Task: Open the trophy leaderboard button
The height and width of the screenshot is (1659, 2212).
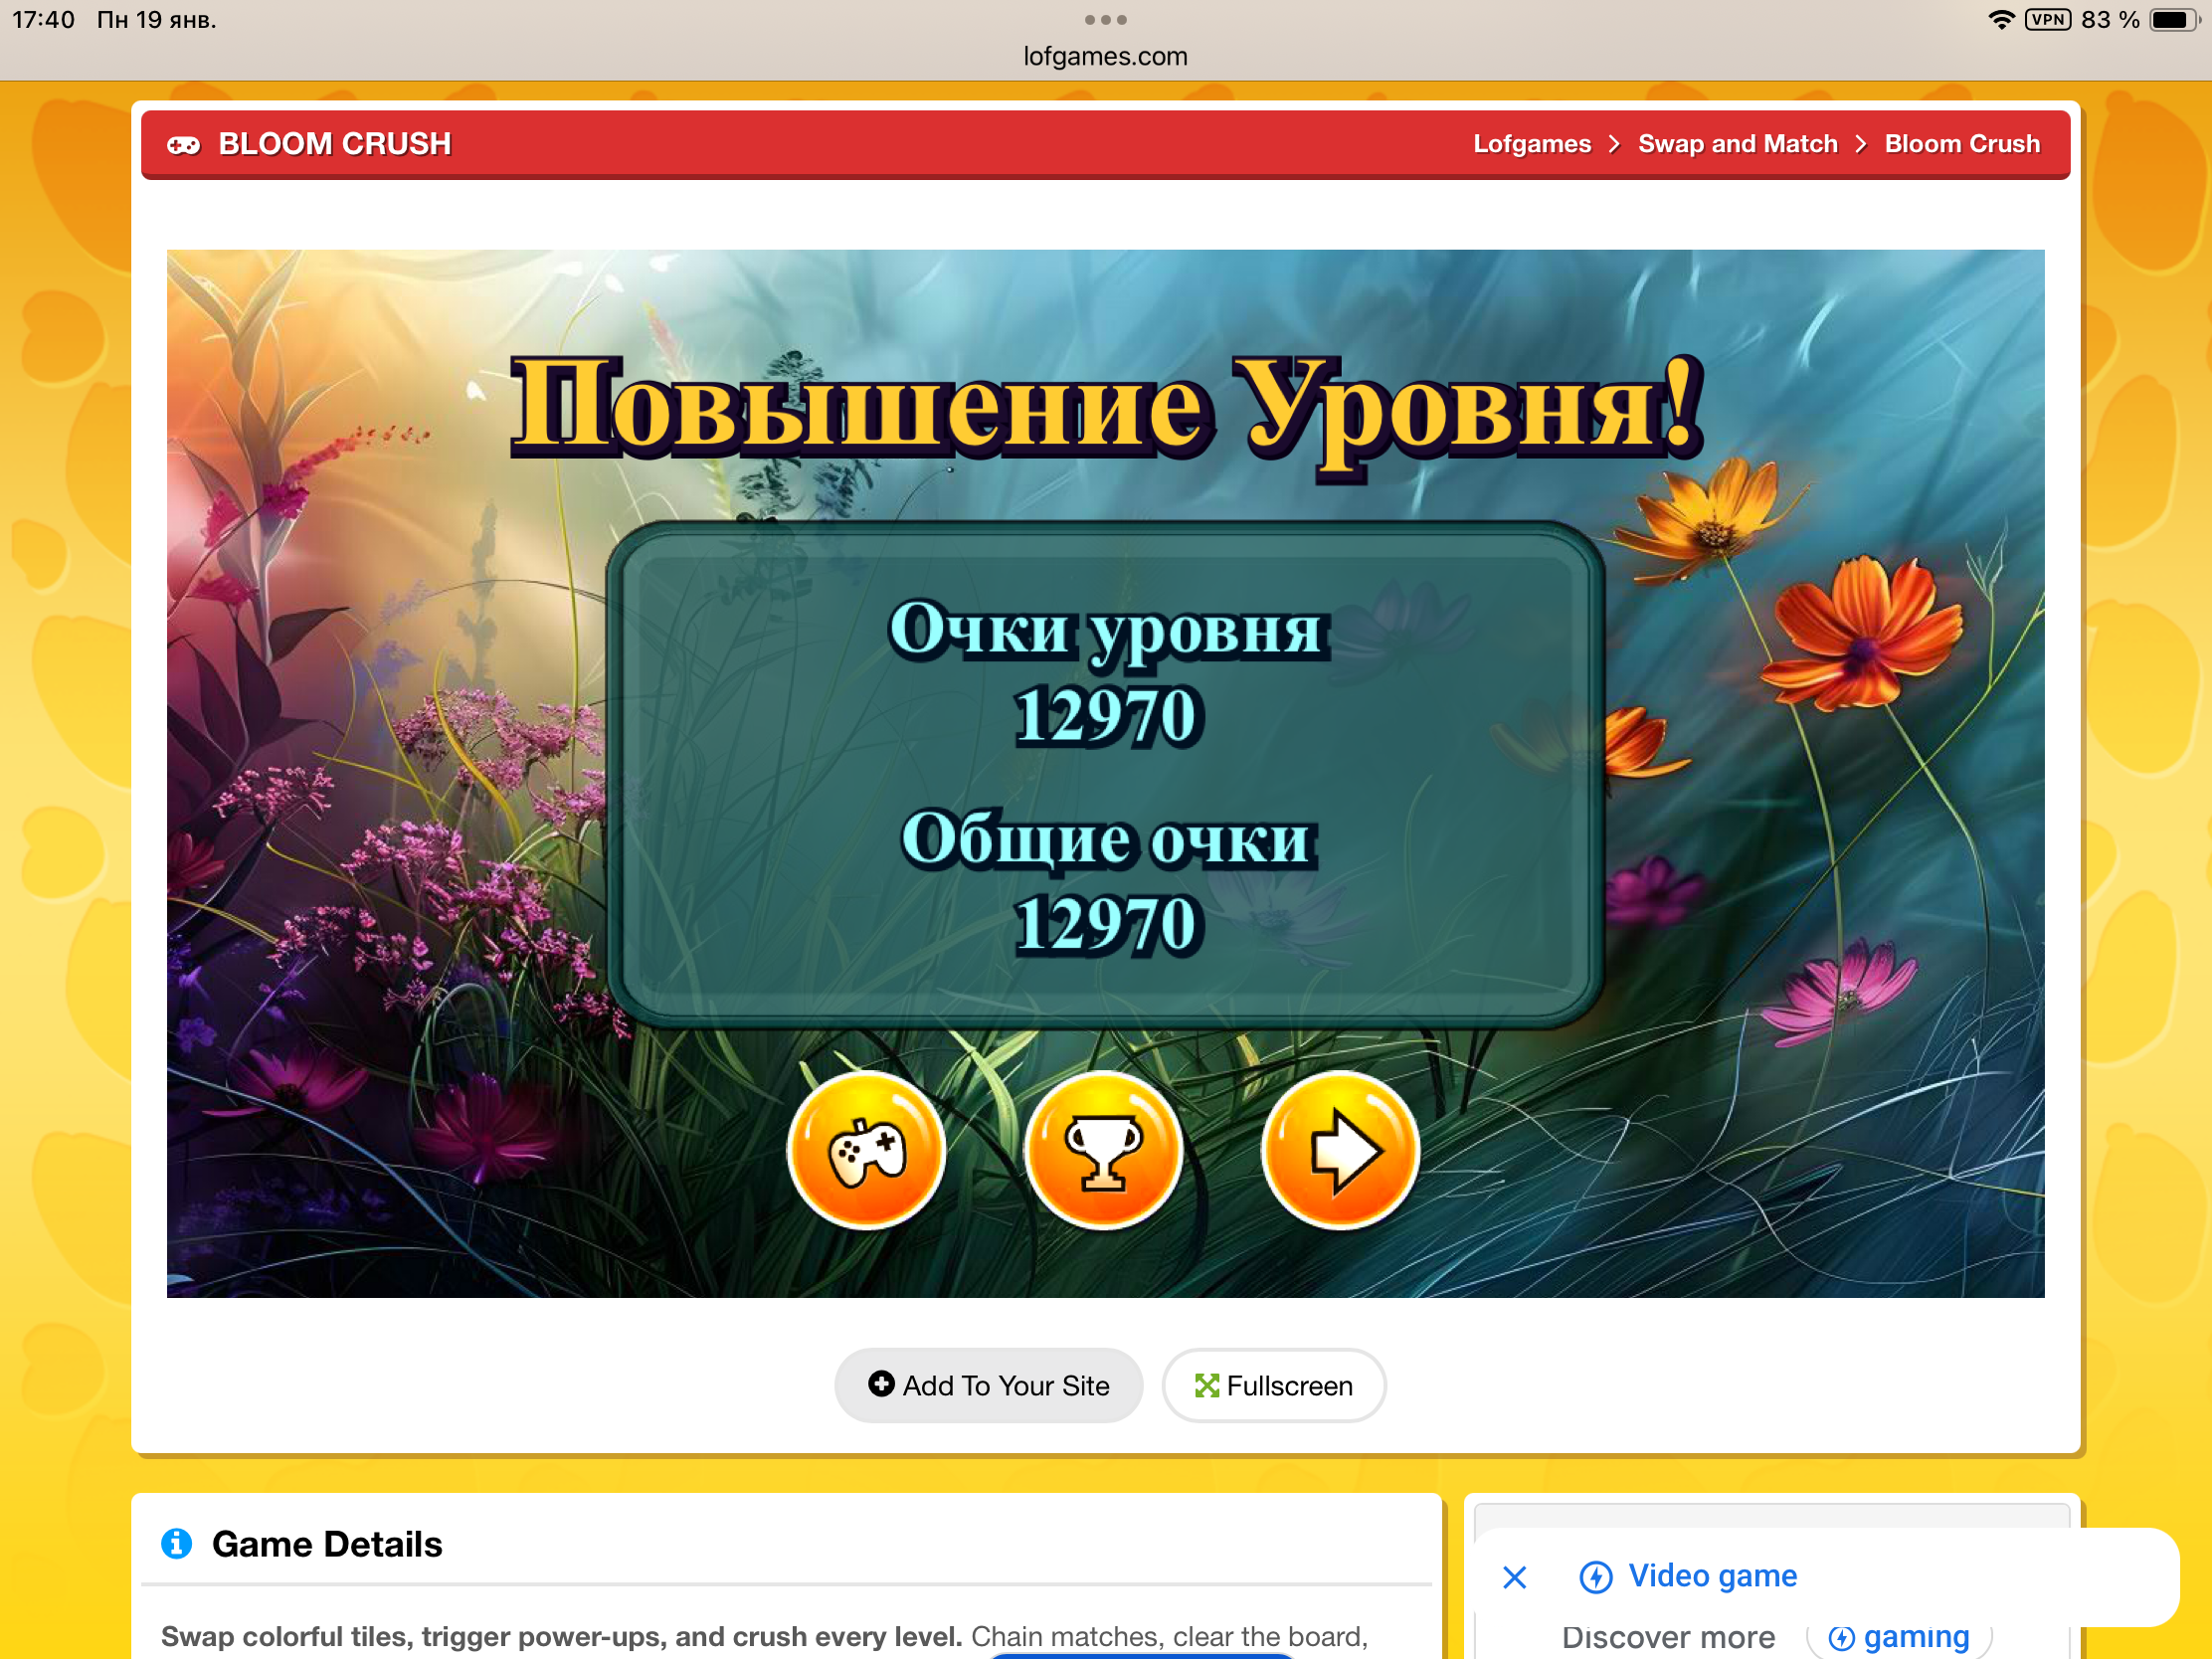Action: 1103,1151
